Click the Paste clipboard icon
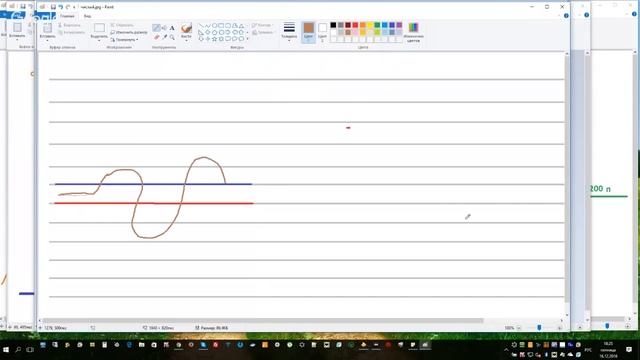The image size is (640, 360). (x=47, y=28)
